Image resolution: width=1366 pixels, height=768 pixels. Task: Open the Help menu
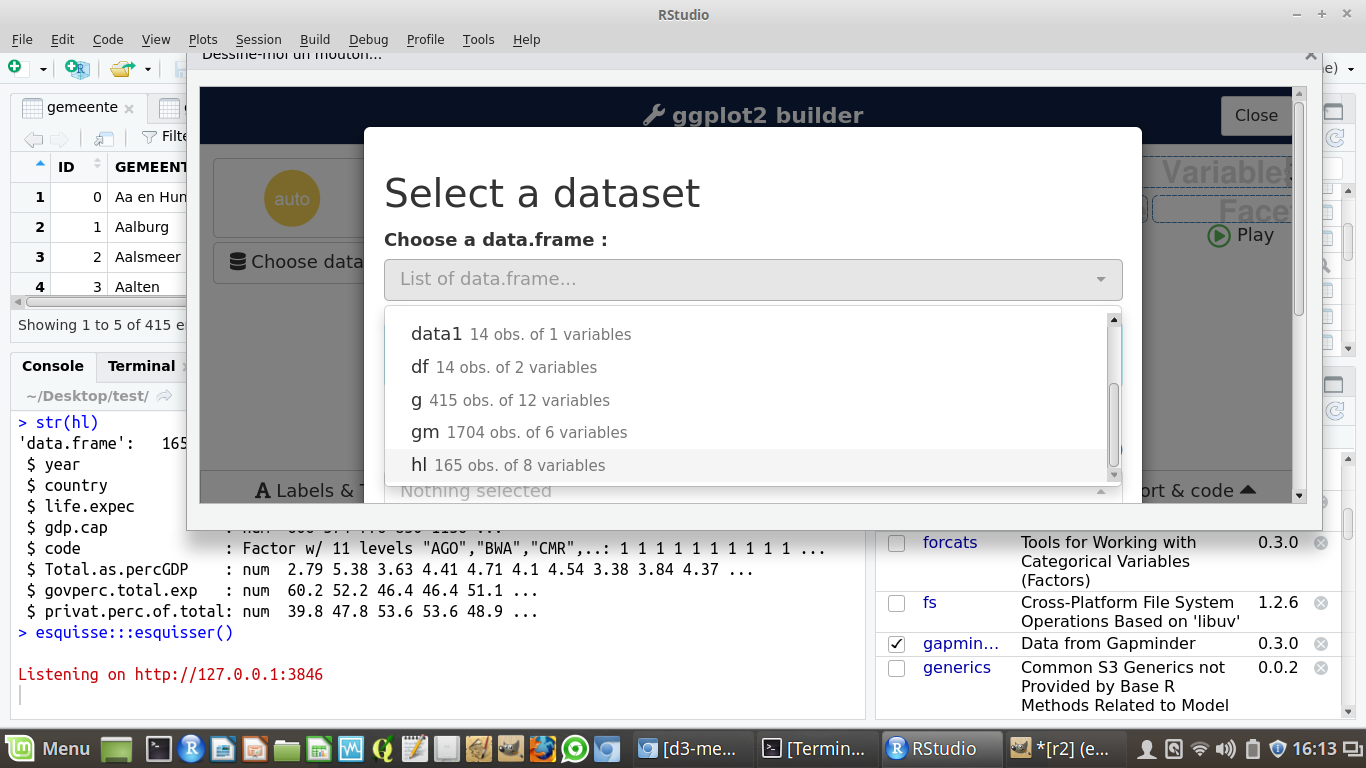(x=527, y=39)
